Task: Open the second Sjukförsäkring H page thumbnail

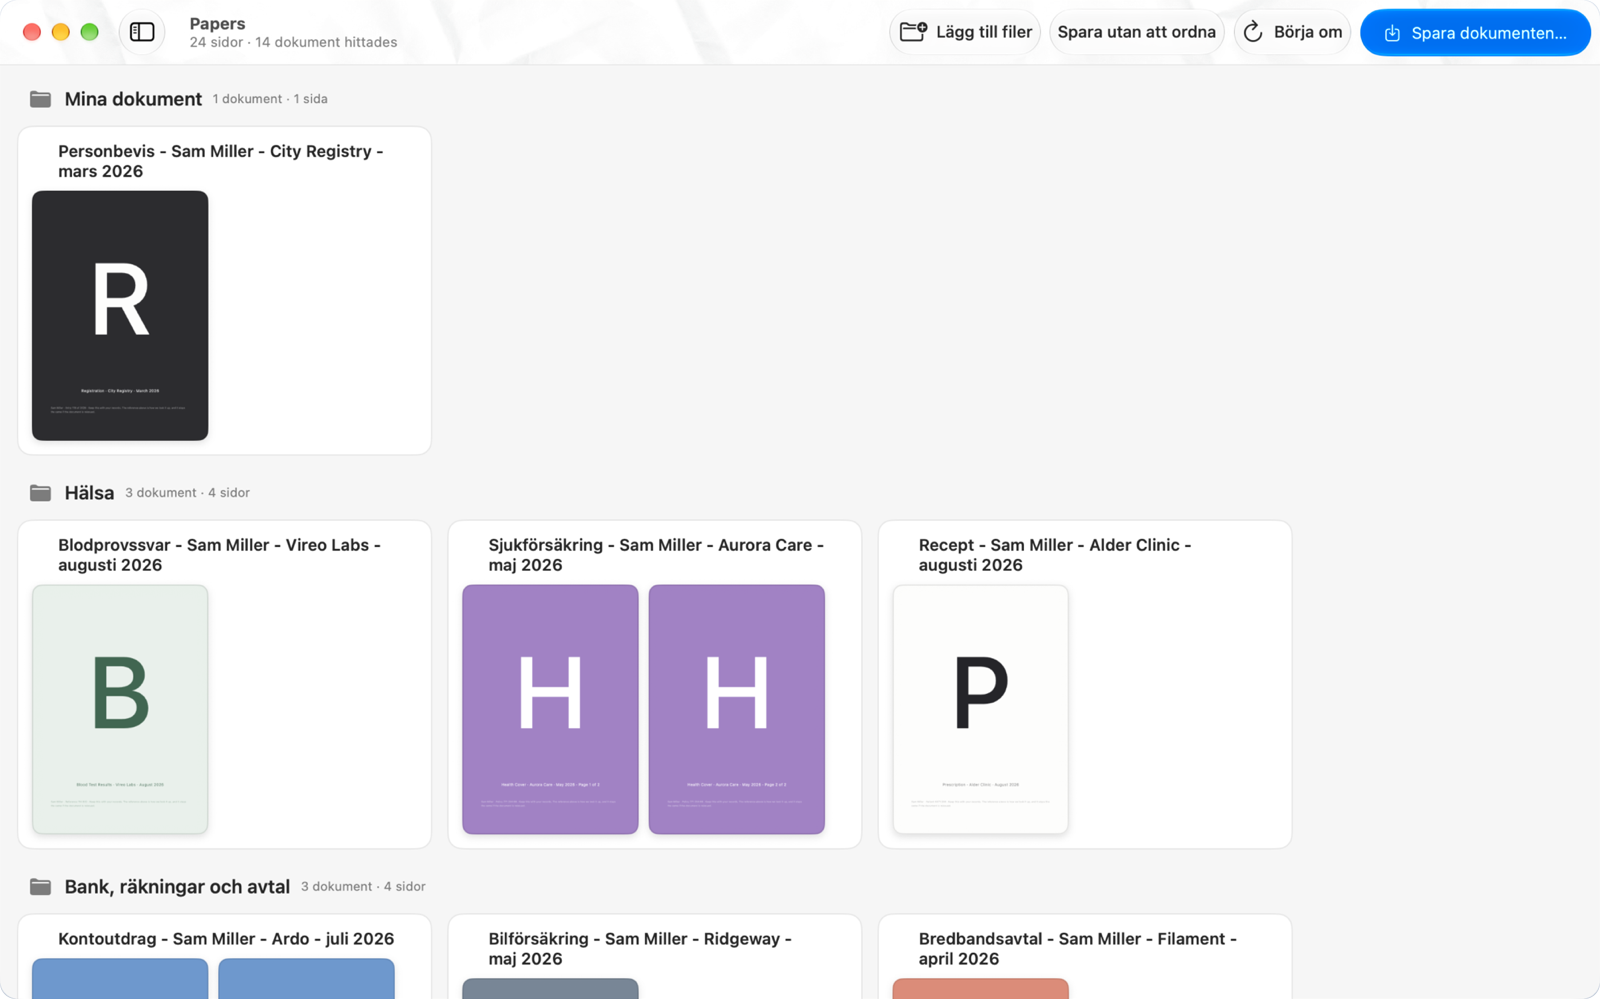Action: [x=737, y=709]
